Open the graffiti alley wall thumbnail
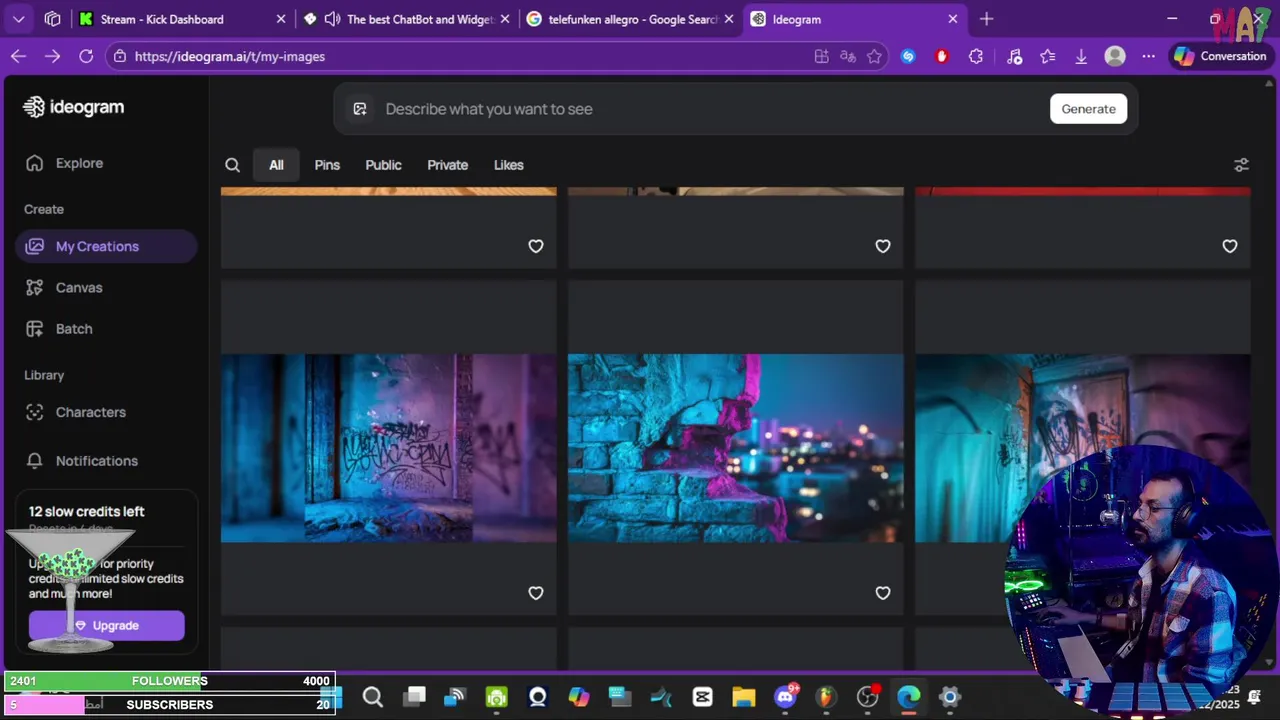This screenshot has width=1280, height=720. (x=388, y=448)
